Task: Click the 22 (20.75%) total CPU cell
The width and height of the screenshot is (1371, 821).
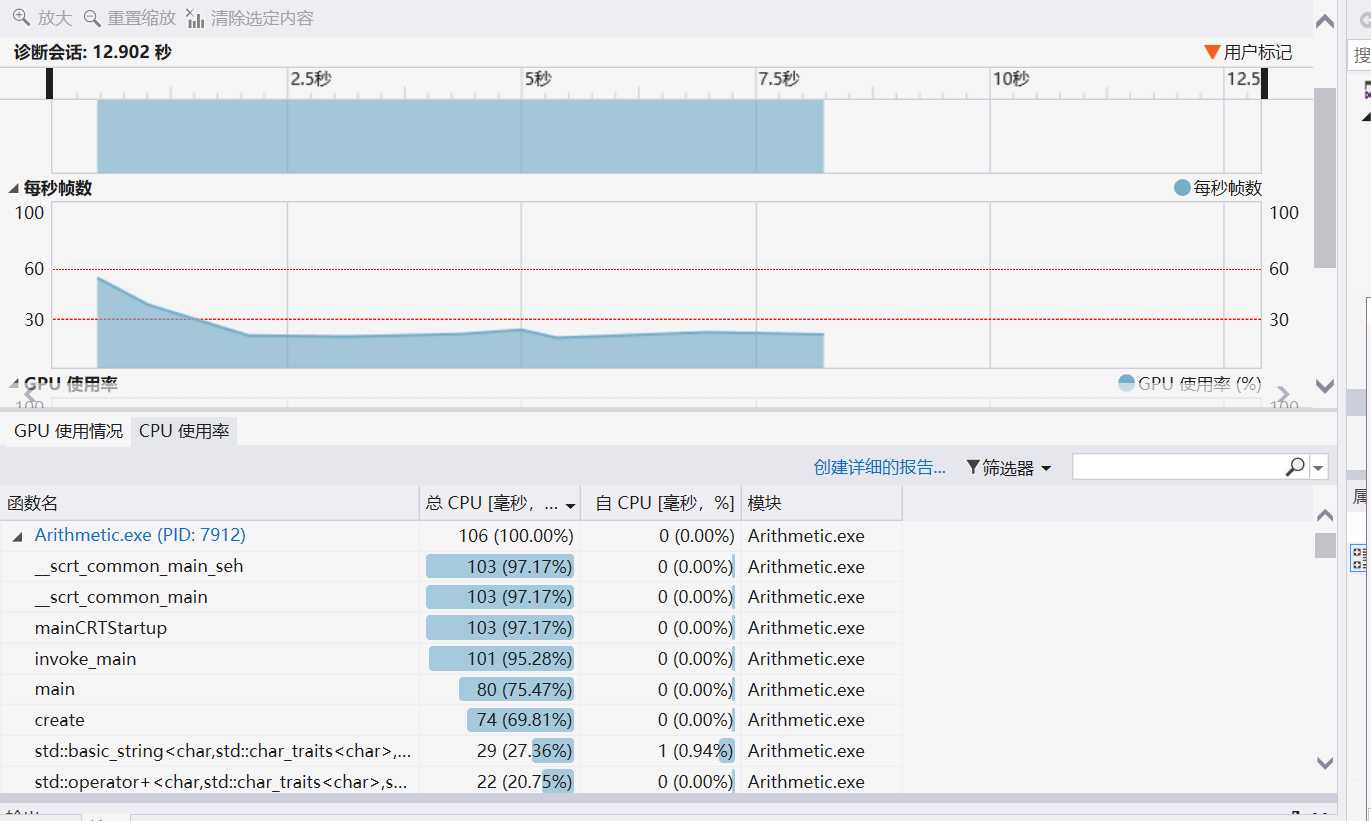Action: [x=500, y=781]
